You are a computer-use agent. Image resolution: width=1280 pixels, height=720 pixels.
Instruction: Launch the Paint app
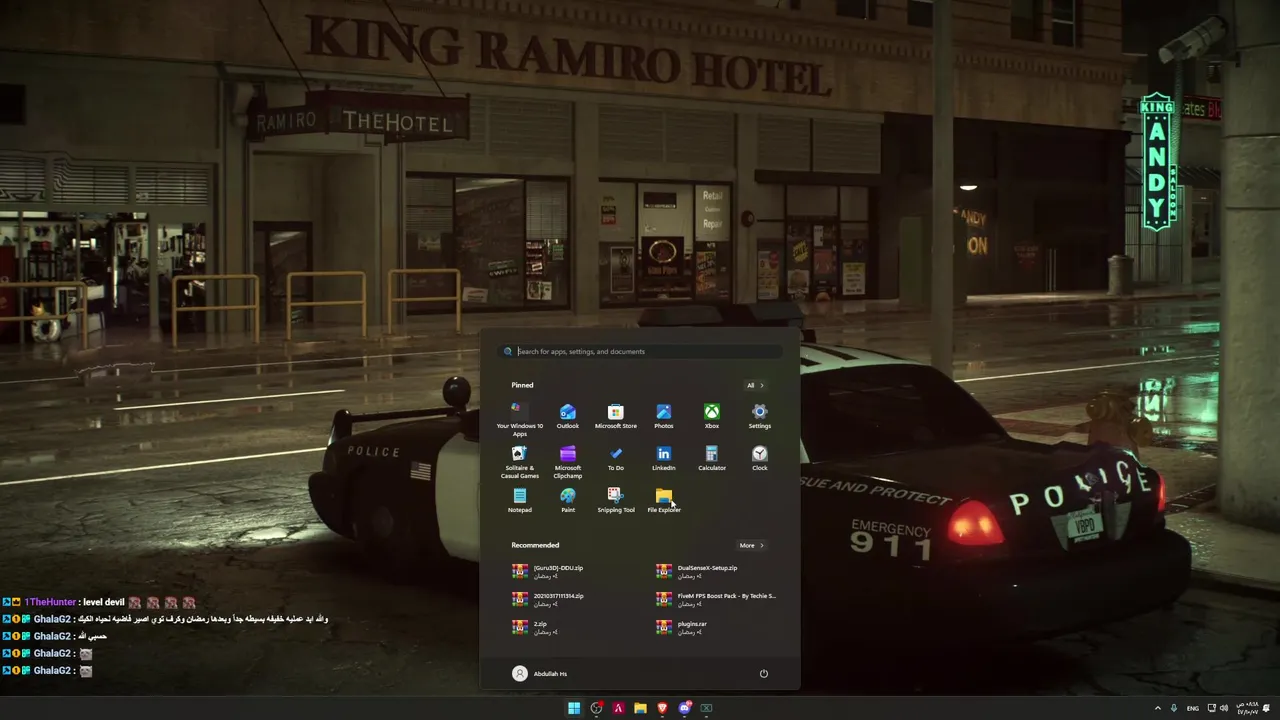pos(568,501)
